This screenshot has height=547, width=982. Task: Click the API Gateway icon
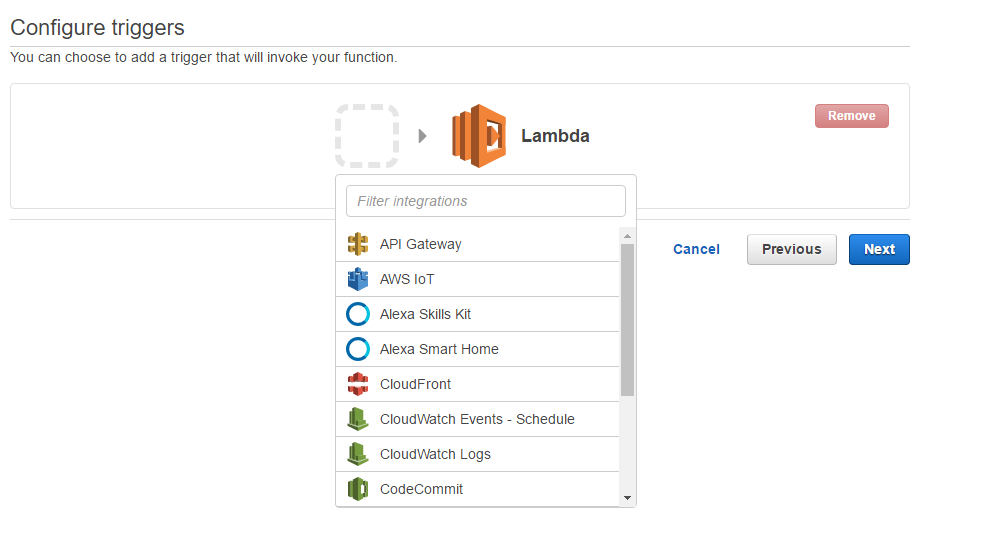358,244
